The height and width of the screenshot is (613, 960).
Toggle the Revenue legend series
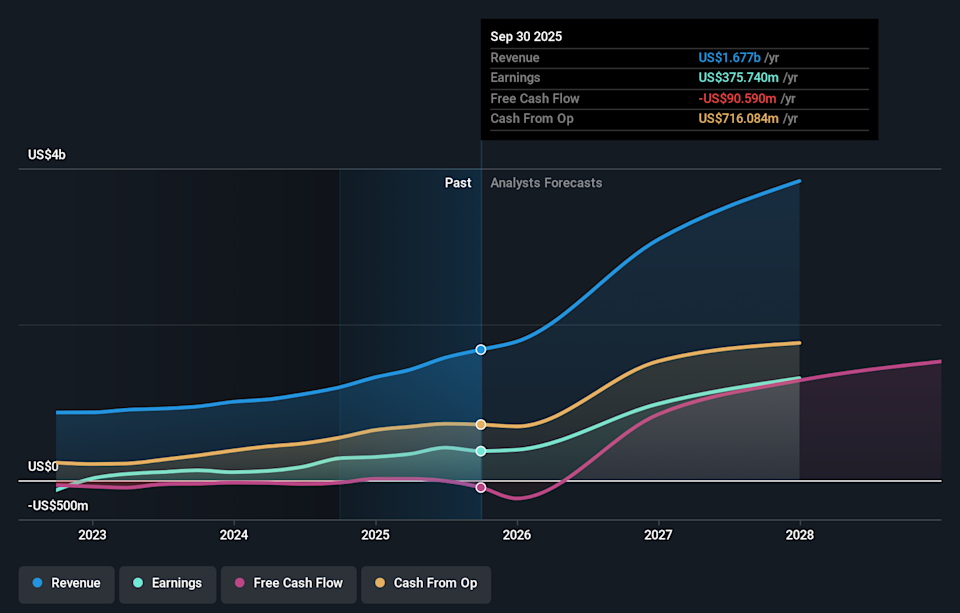[66, 584]
